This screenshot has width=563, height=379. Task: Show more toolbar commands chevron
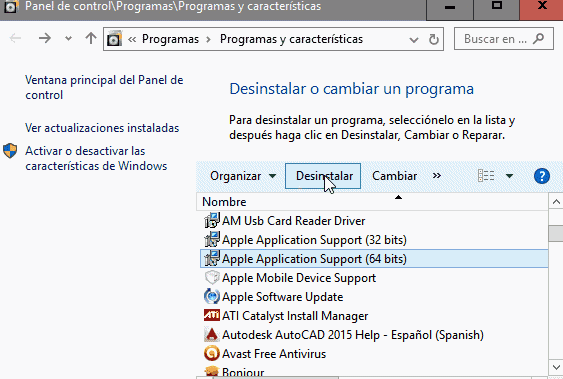point(437,176)
